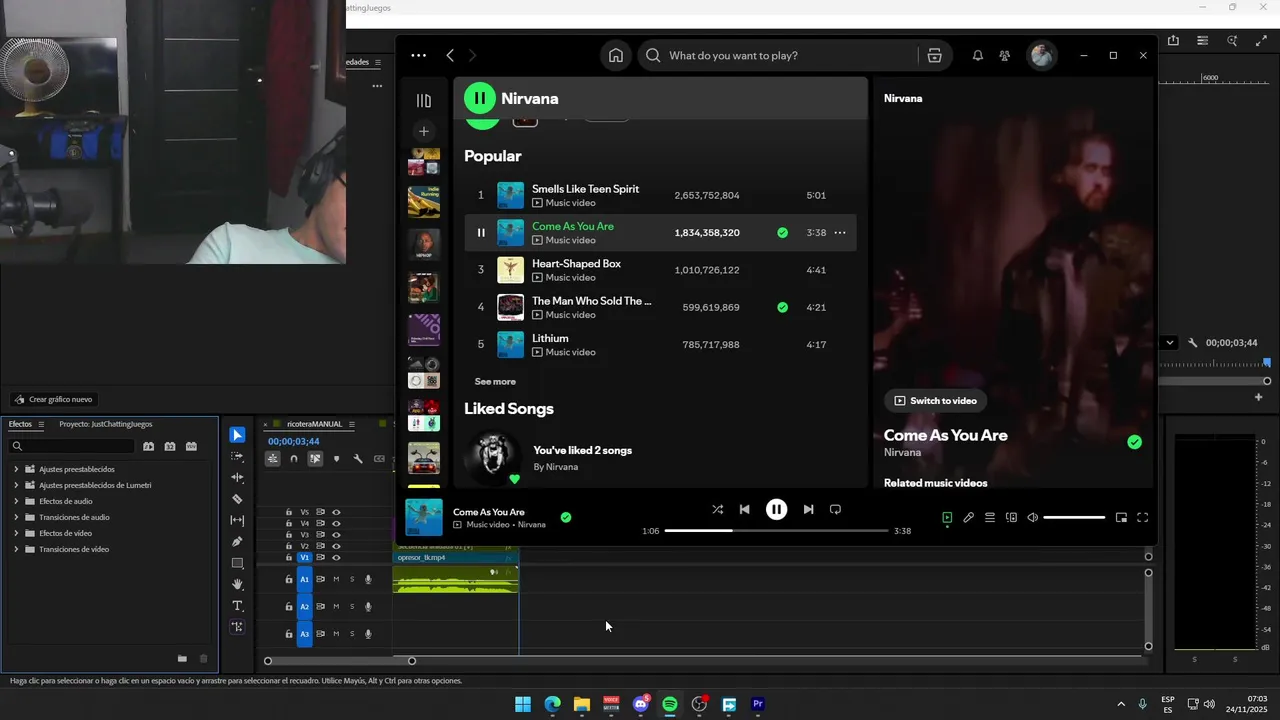Enable voice-over record on A3

pos(368,634)
